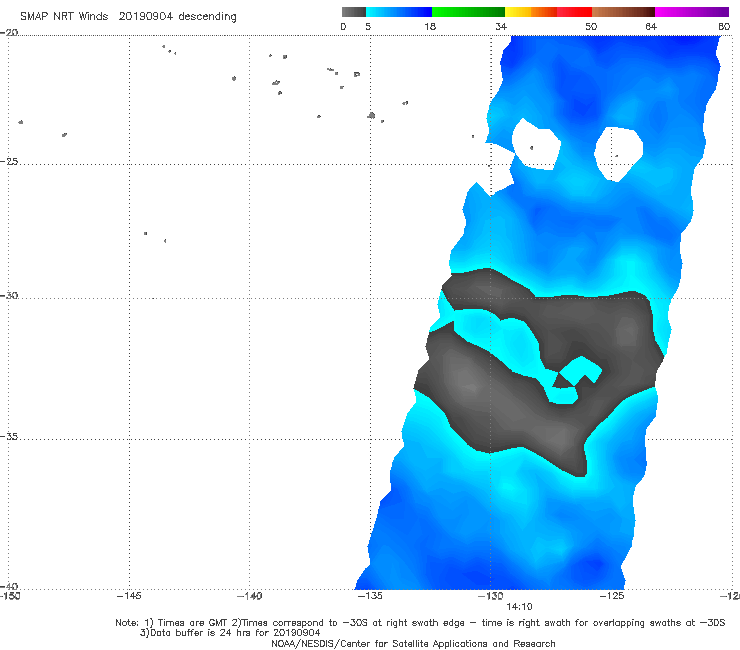Click the longitude label '-140'
The width and height of the screenshot is (740, 650).
coord(249,596)
